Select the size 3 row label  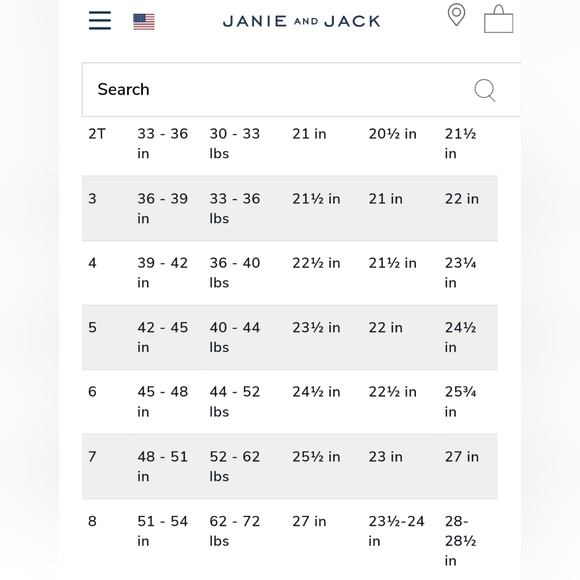click(92, 199)
